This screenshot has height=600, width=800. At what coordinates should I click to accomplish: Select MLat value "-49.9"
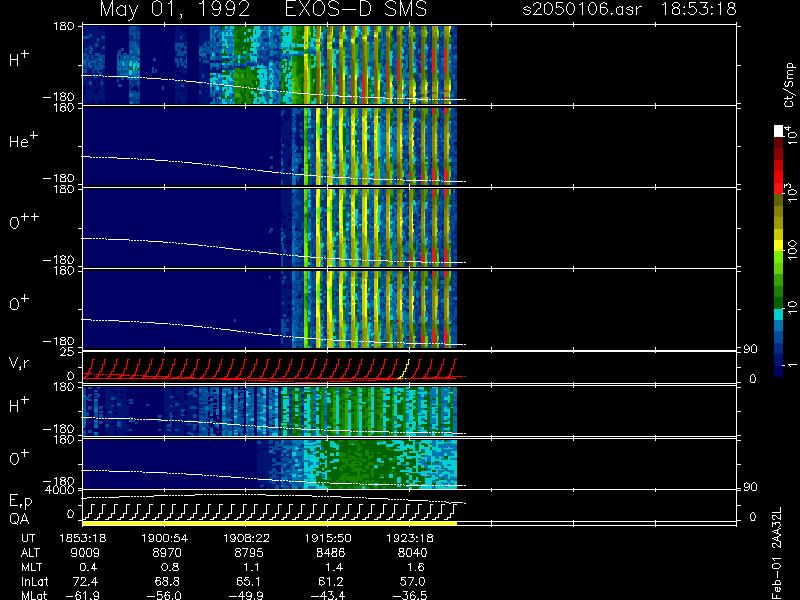pos(245,595)
